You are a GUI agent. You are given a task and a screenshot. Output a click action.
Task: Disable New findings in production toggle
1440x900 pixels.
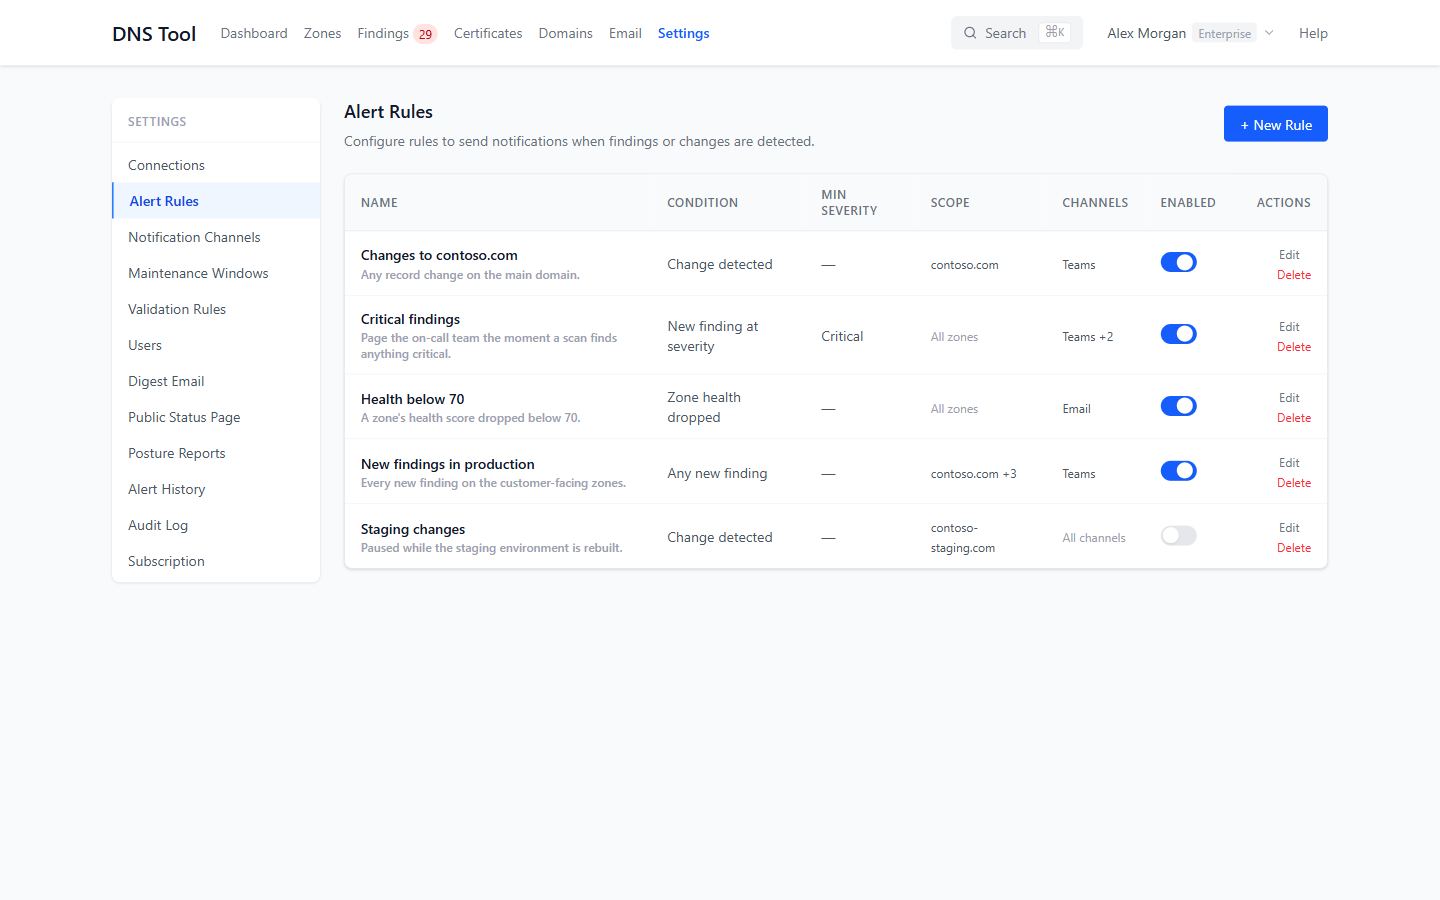(x=1178, y=471)
